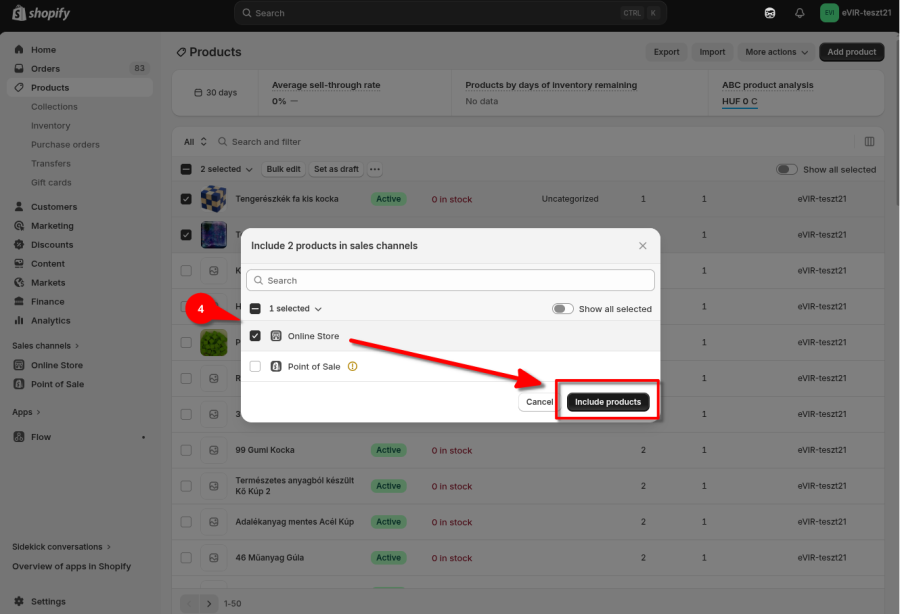Click the magnifier icon in the top search bar
This screenshot has height=614, width=900.
coord(247,13)
